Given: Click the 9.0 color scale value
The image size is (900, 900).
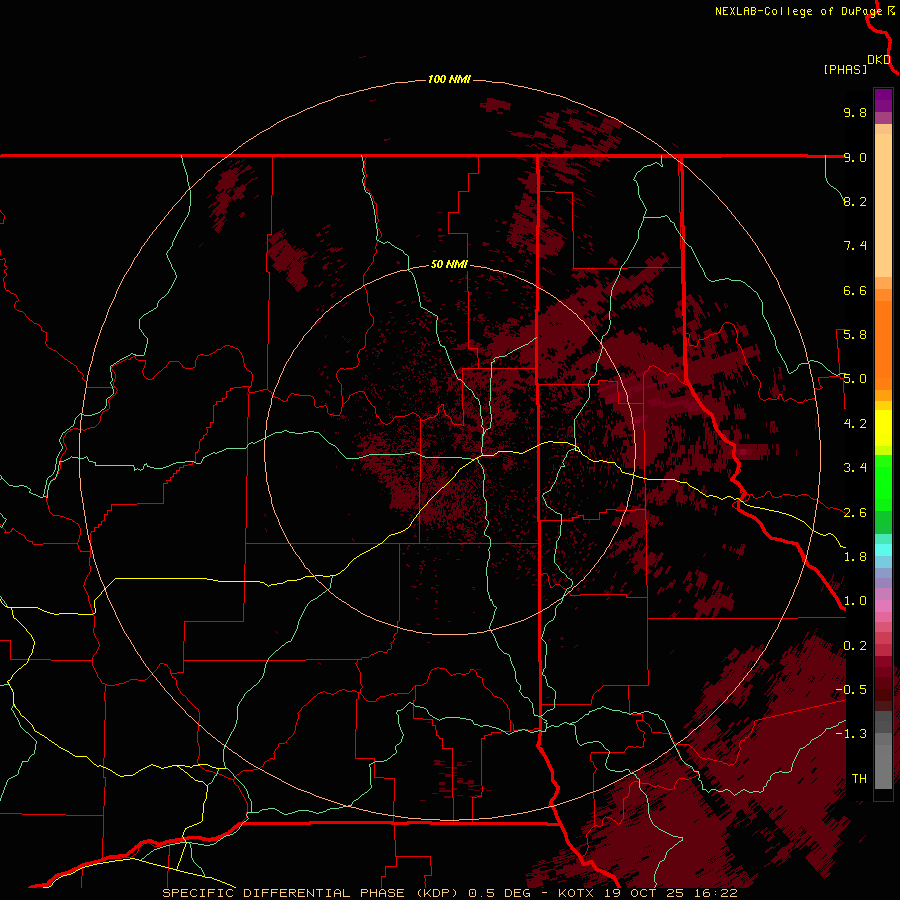Looking at the screenshot, I should click(x=855, y=157).
